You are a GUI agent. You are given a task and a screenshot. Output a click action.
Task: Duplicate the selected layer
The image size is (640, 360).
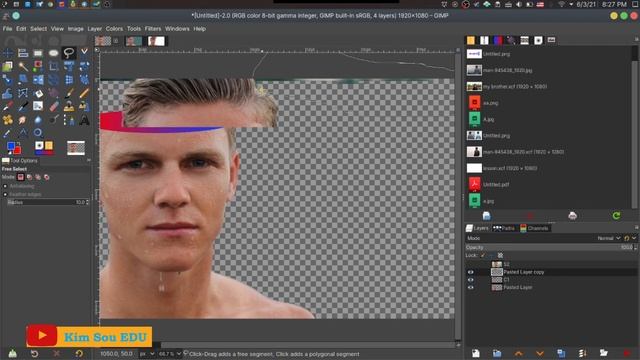pos(561,353)
